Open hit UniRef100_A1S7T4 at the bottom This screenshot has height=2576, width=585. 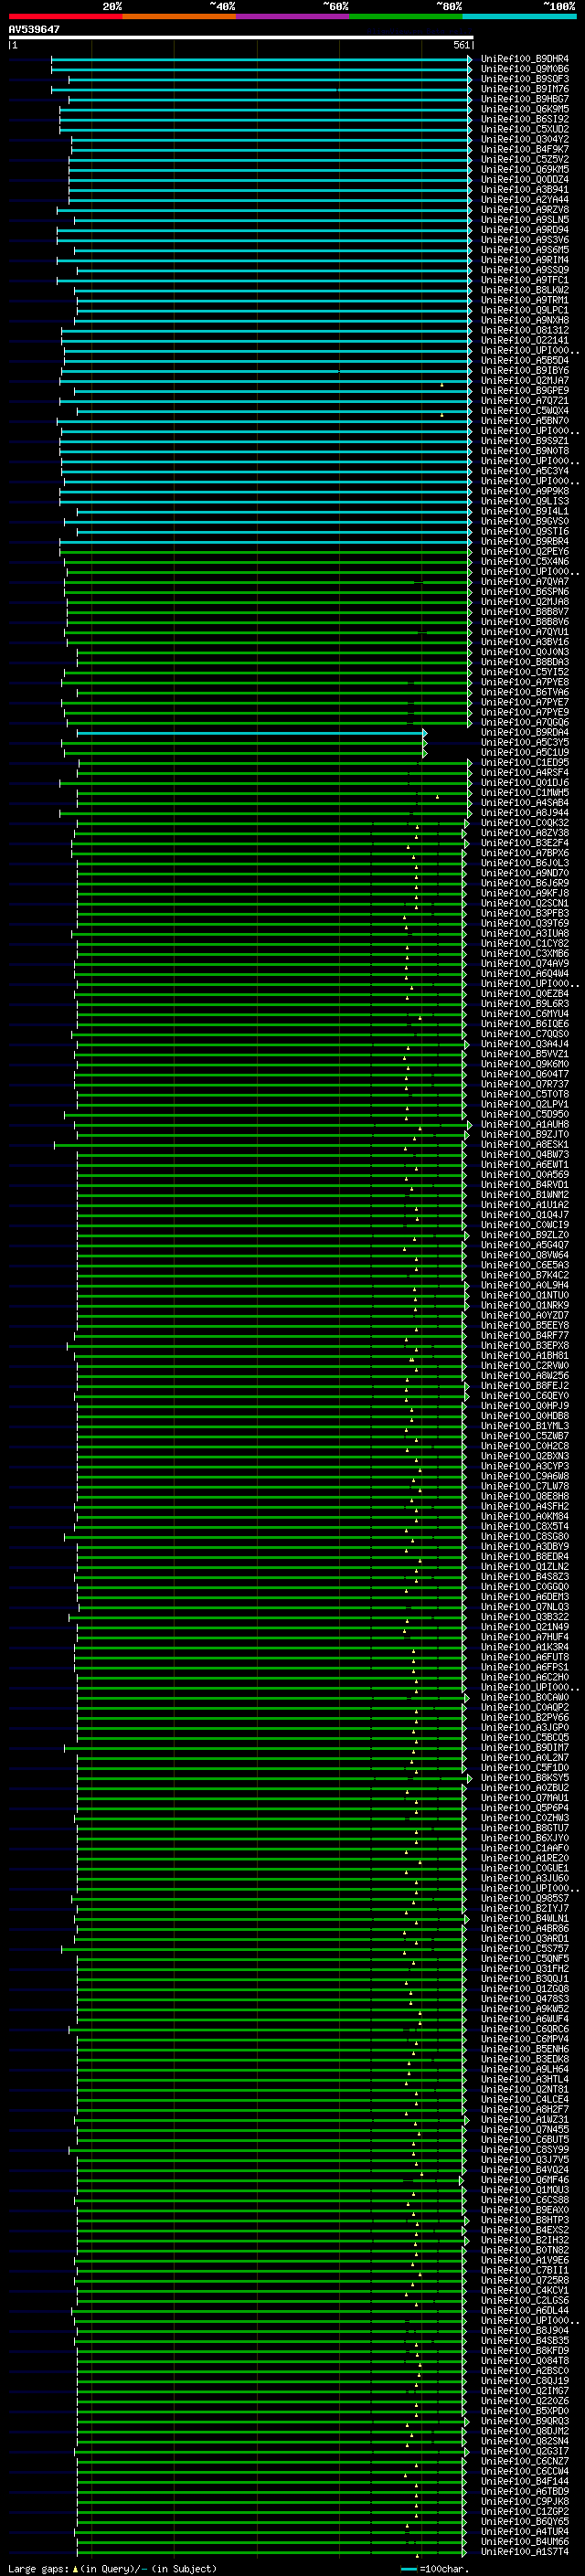coord(524,2553)
